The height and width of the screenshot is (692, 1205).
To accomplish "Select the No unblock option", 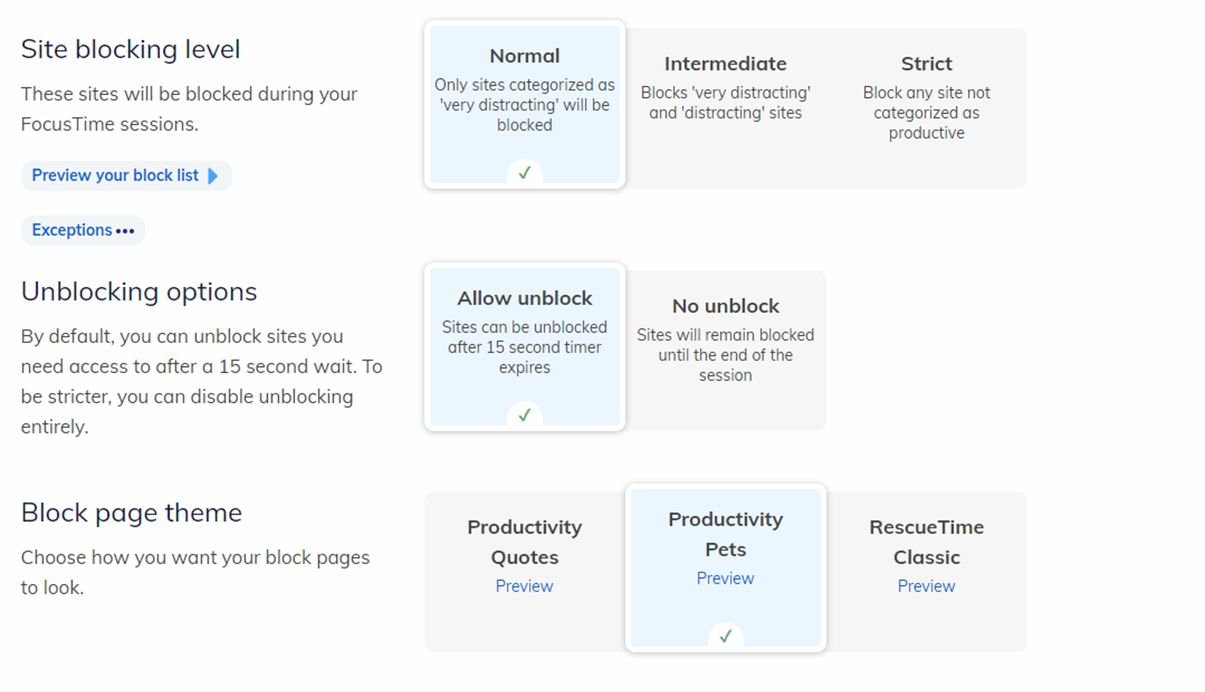I will click(725, 345).
